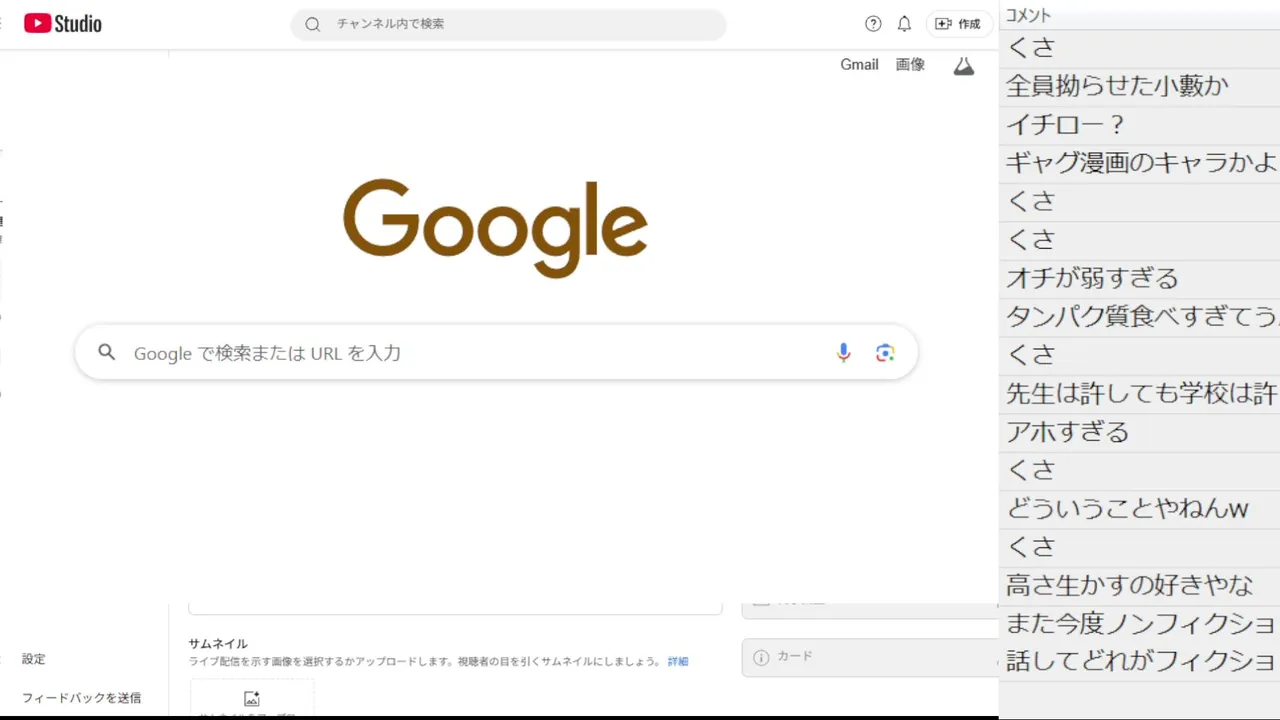Click the magnifier icon in Google search box
Viewport: 1280px width, 720px height.
coord(107,352)
